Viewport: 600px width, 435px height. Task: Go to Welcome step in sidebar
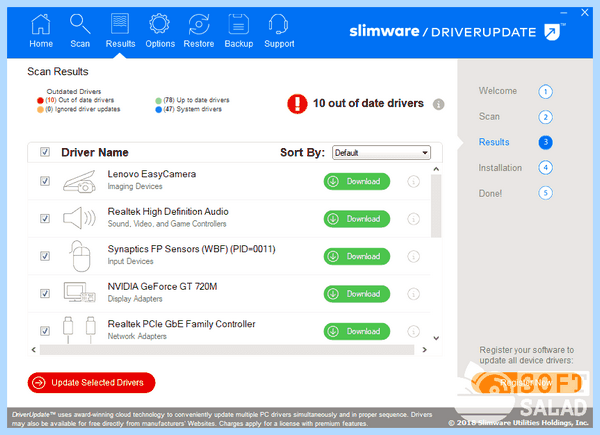tap(497, 91)
